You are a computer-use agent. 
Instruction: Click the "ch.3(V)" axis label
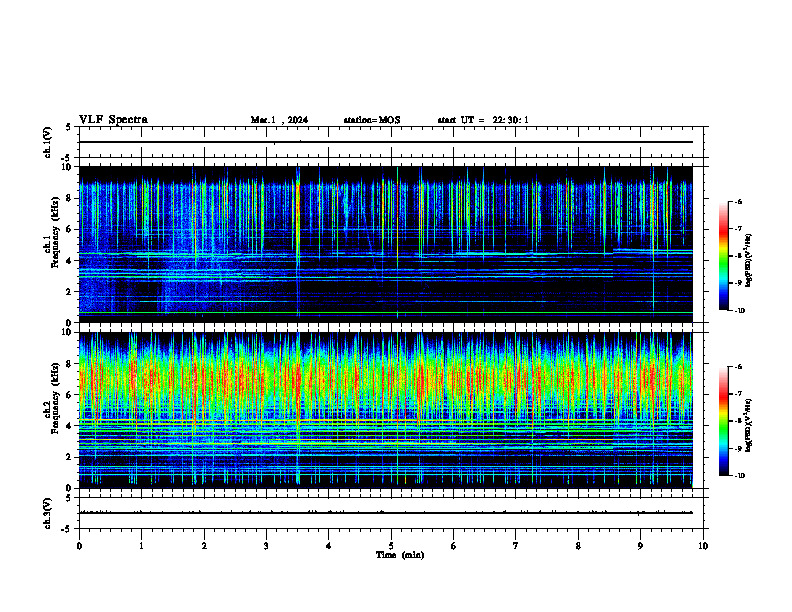47,513
